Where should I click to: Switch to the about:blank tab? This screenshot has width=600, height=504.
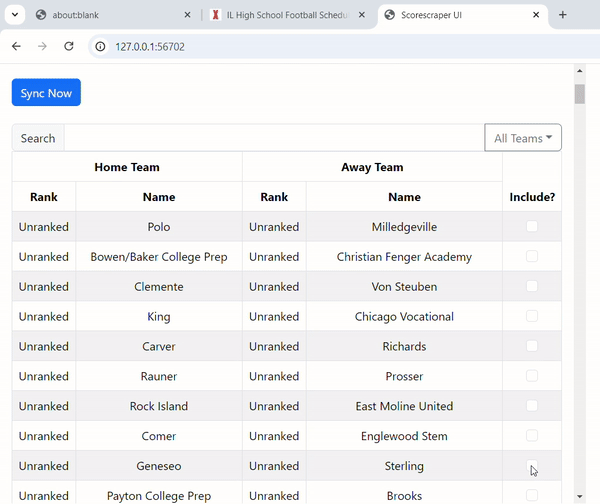click(113, 15)
